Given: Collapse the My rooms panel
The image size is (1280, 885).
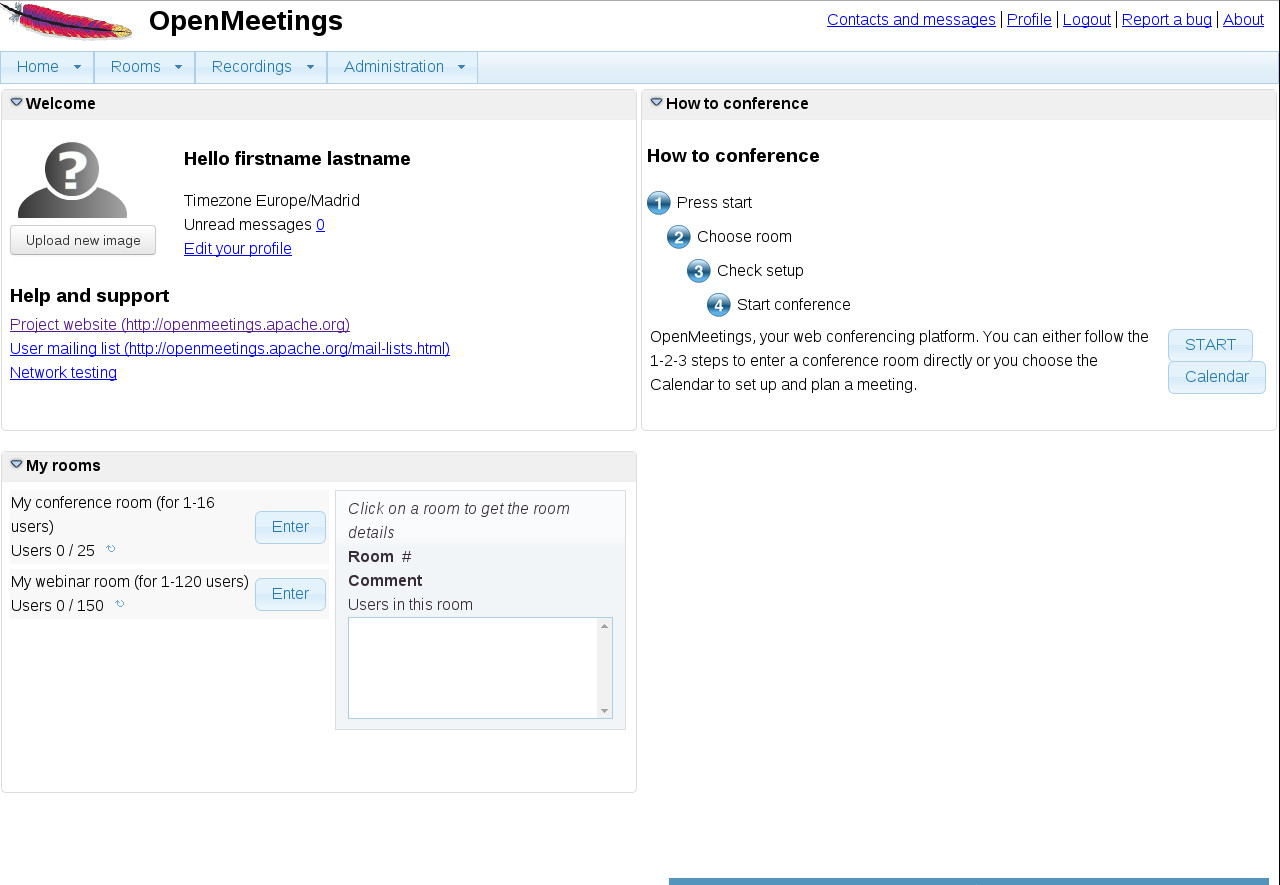Looking at the screenshot, I should coord(17,464).
